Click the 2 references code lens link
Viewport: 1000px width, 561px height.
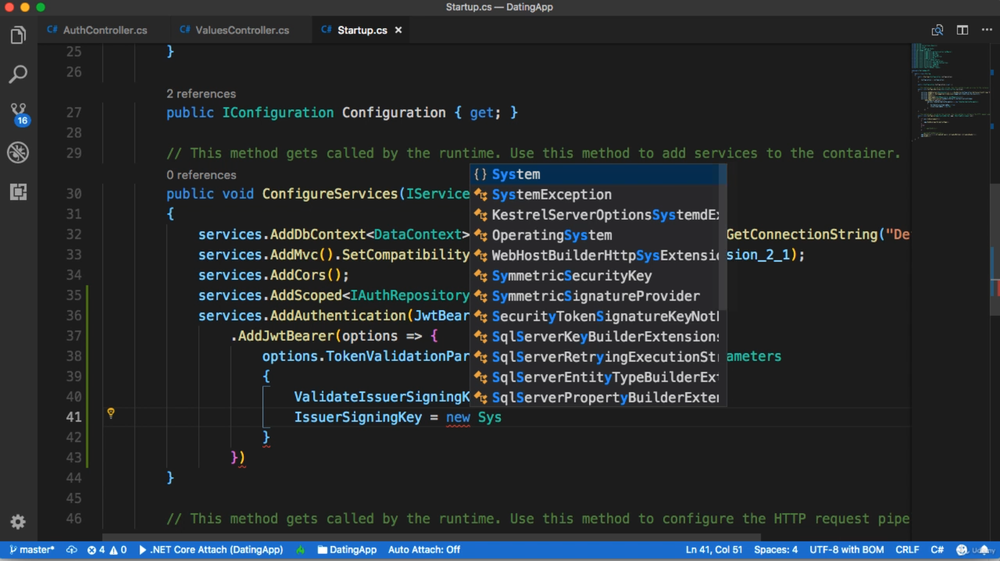coord(201,94)
